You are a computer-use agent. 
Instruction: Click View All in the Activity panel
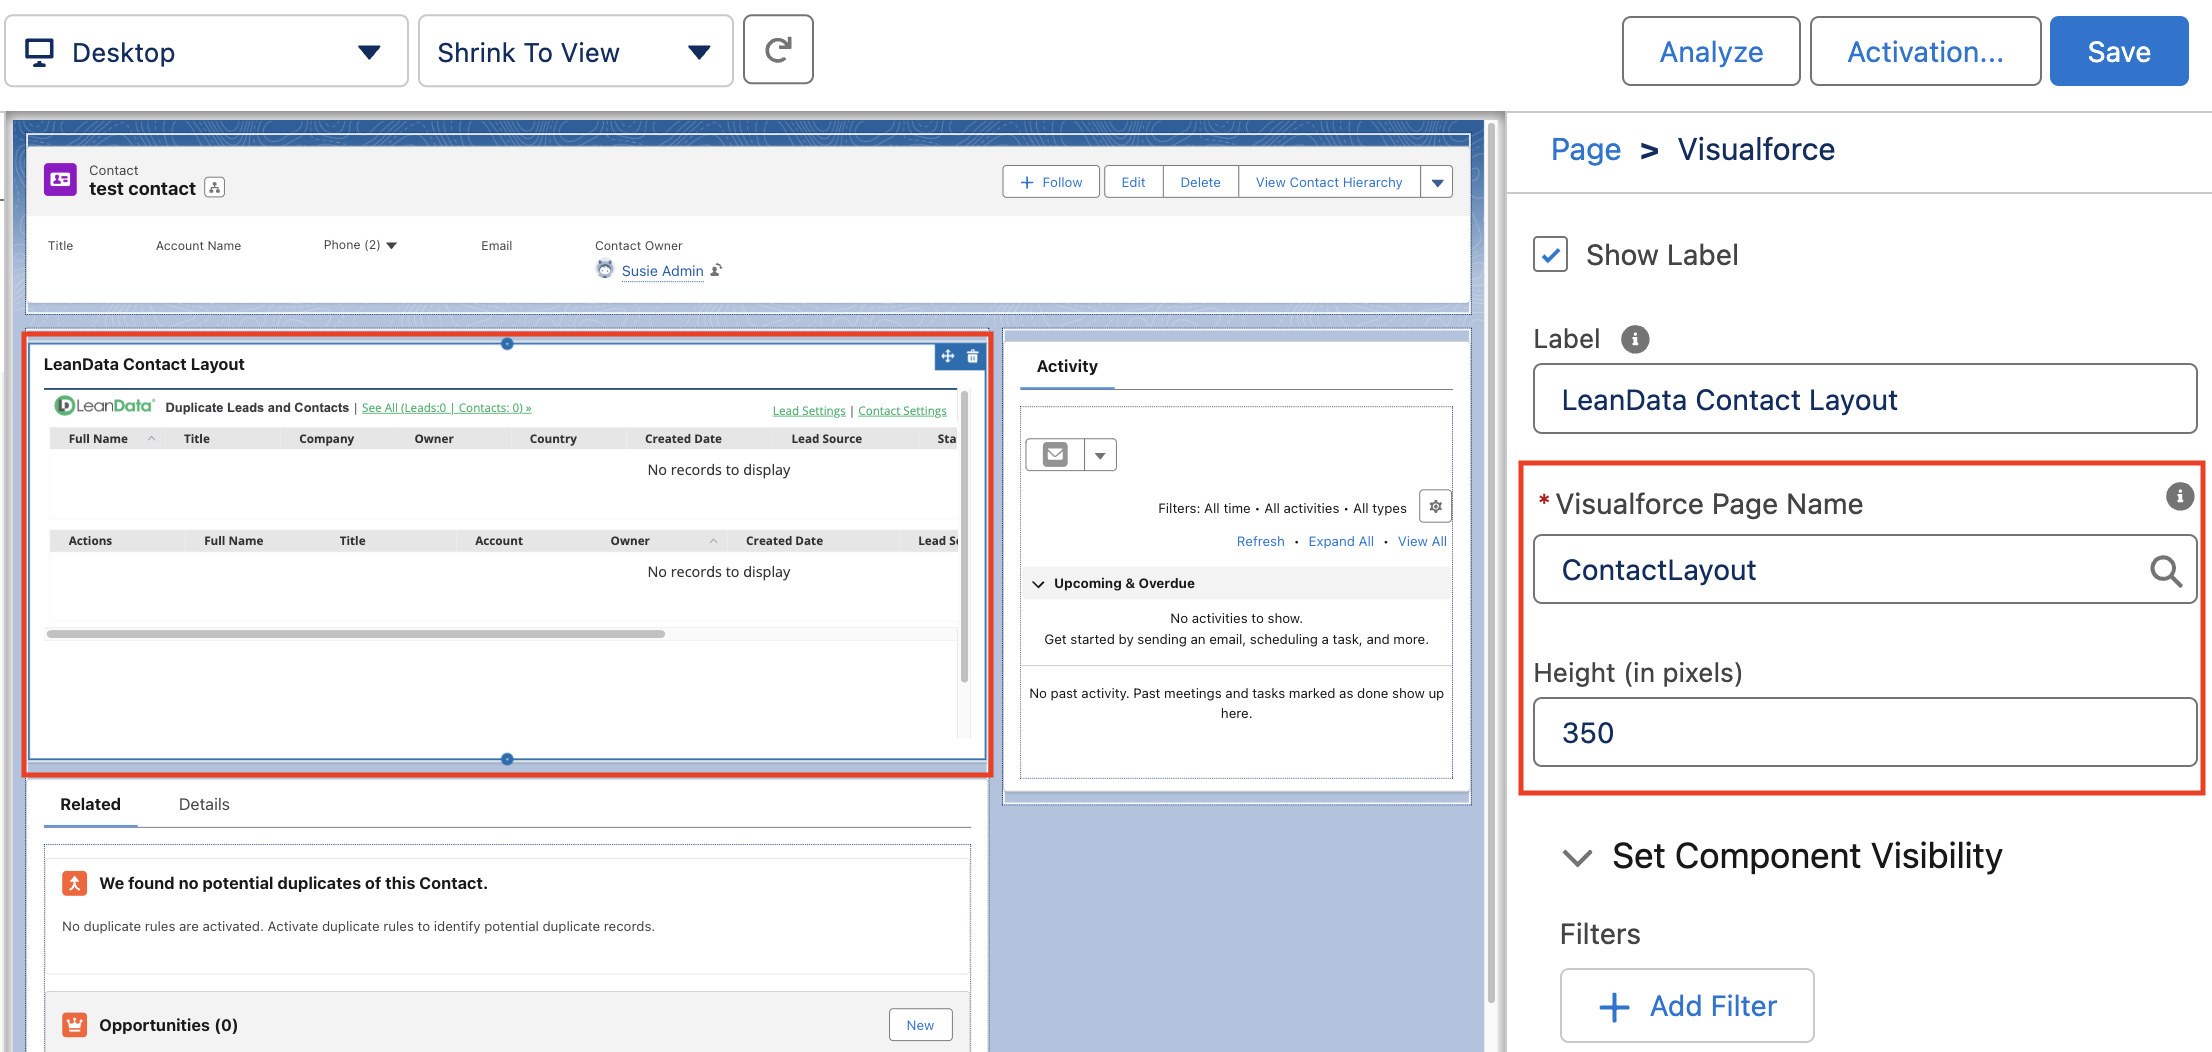point(1422,542)
